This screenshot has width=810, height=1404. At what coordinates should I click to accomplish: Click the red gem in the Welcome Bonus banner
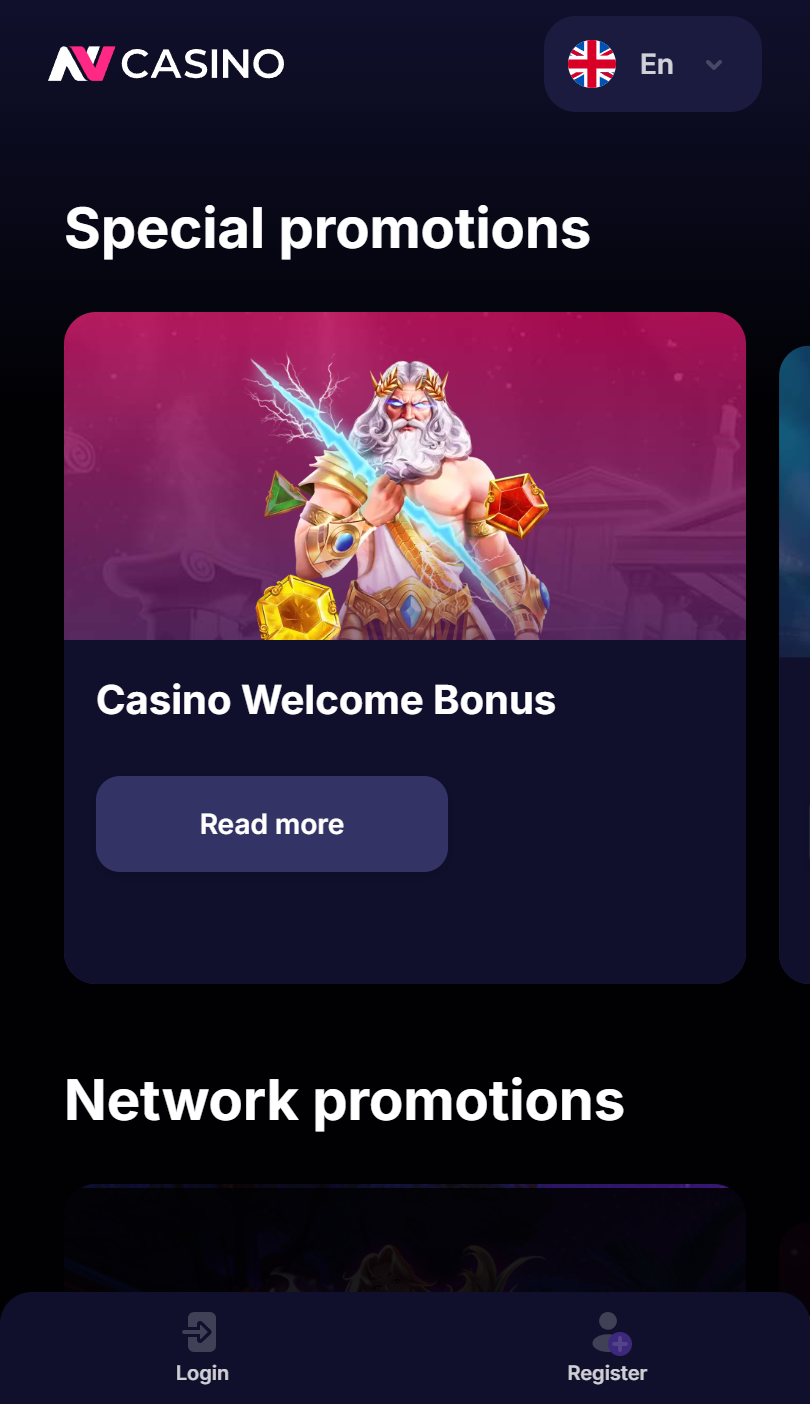point(516,505)
